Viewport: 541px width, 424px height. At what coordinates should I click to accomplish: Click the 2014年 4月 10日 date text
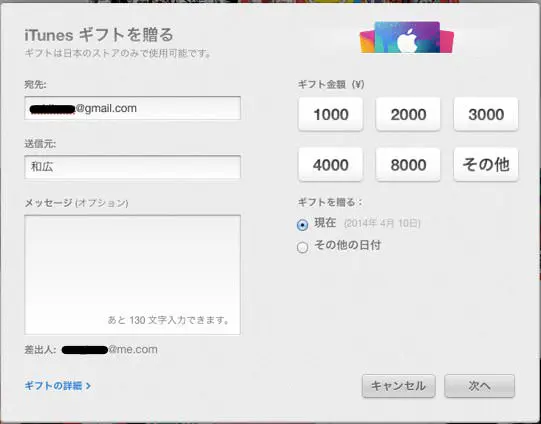point(382,224)
